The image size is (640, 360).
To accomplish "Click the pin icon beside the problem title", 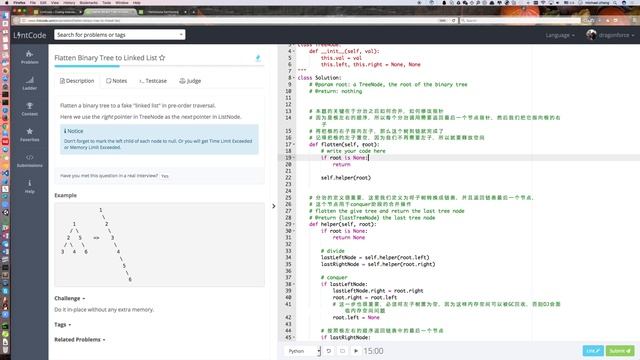I will (x=258, y=58).
